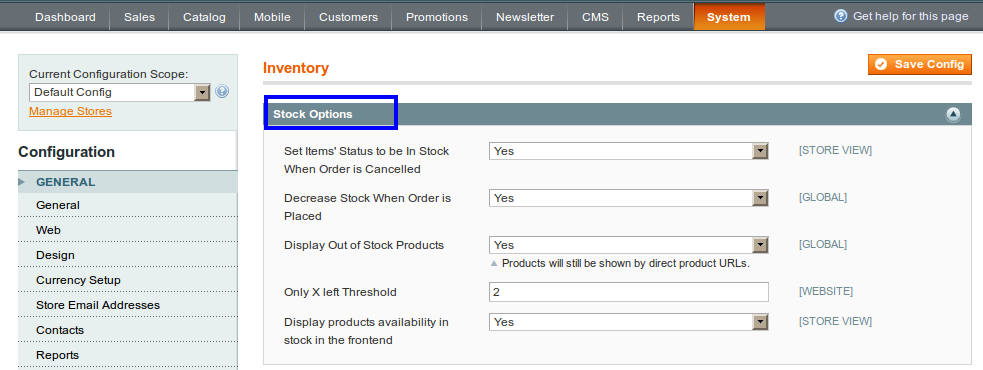
Task: Click the arrow icon beside GENERAL section
Action: click(x=23, y=182)
